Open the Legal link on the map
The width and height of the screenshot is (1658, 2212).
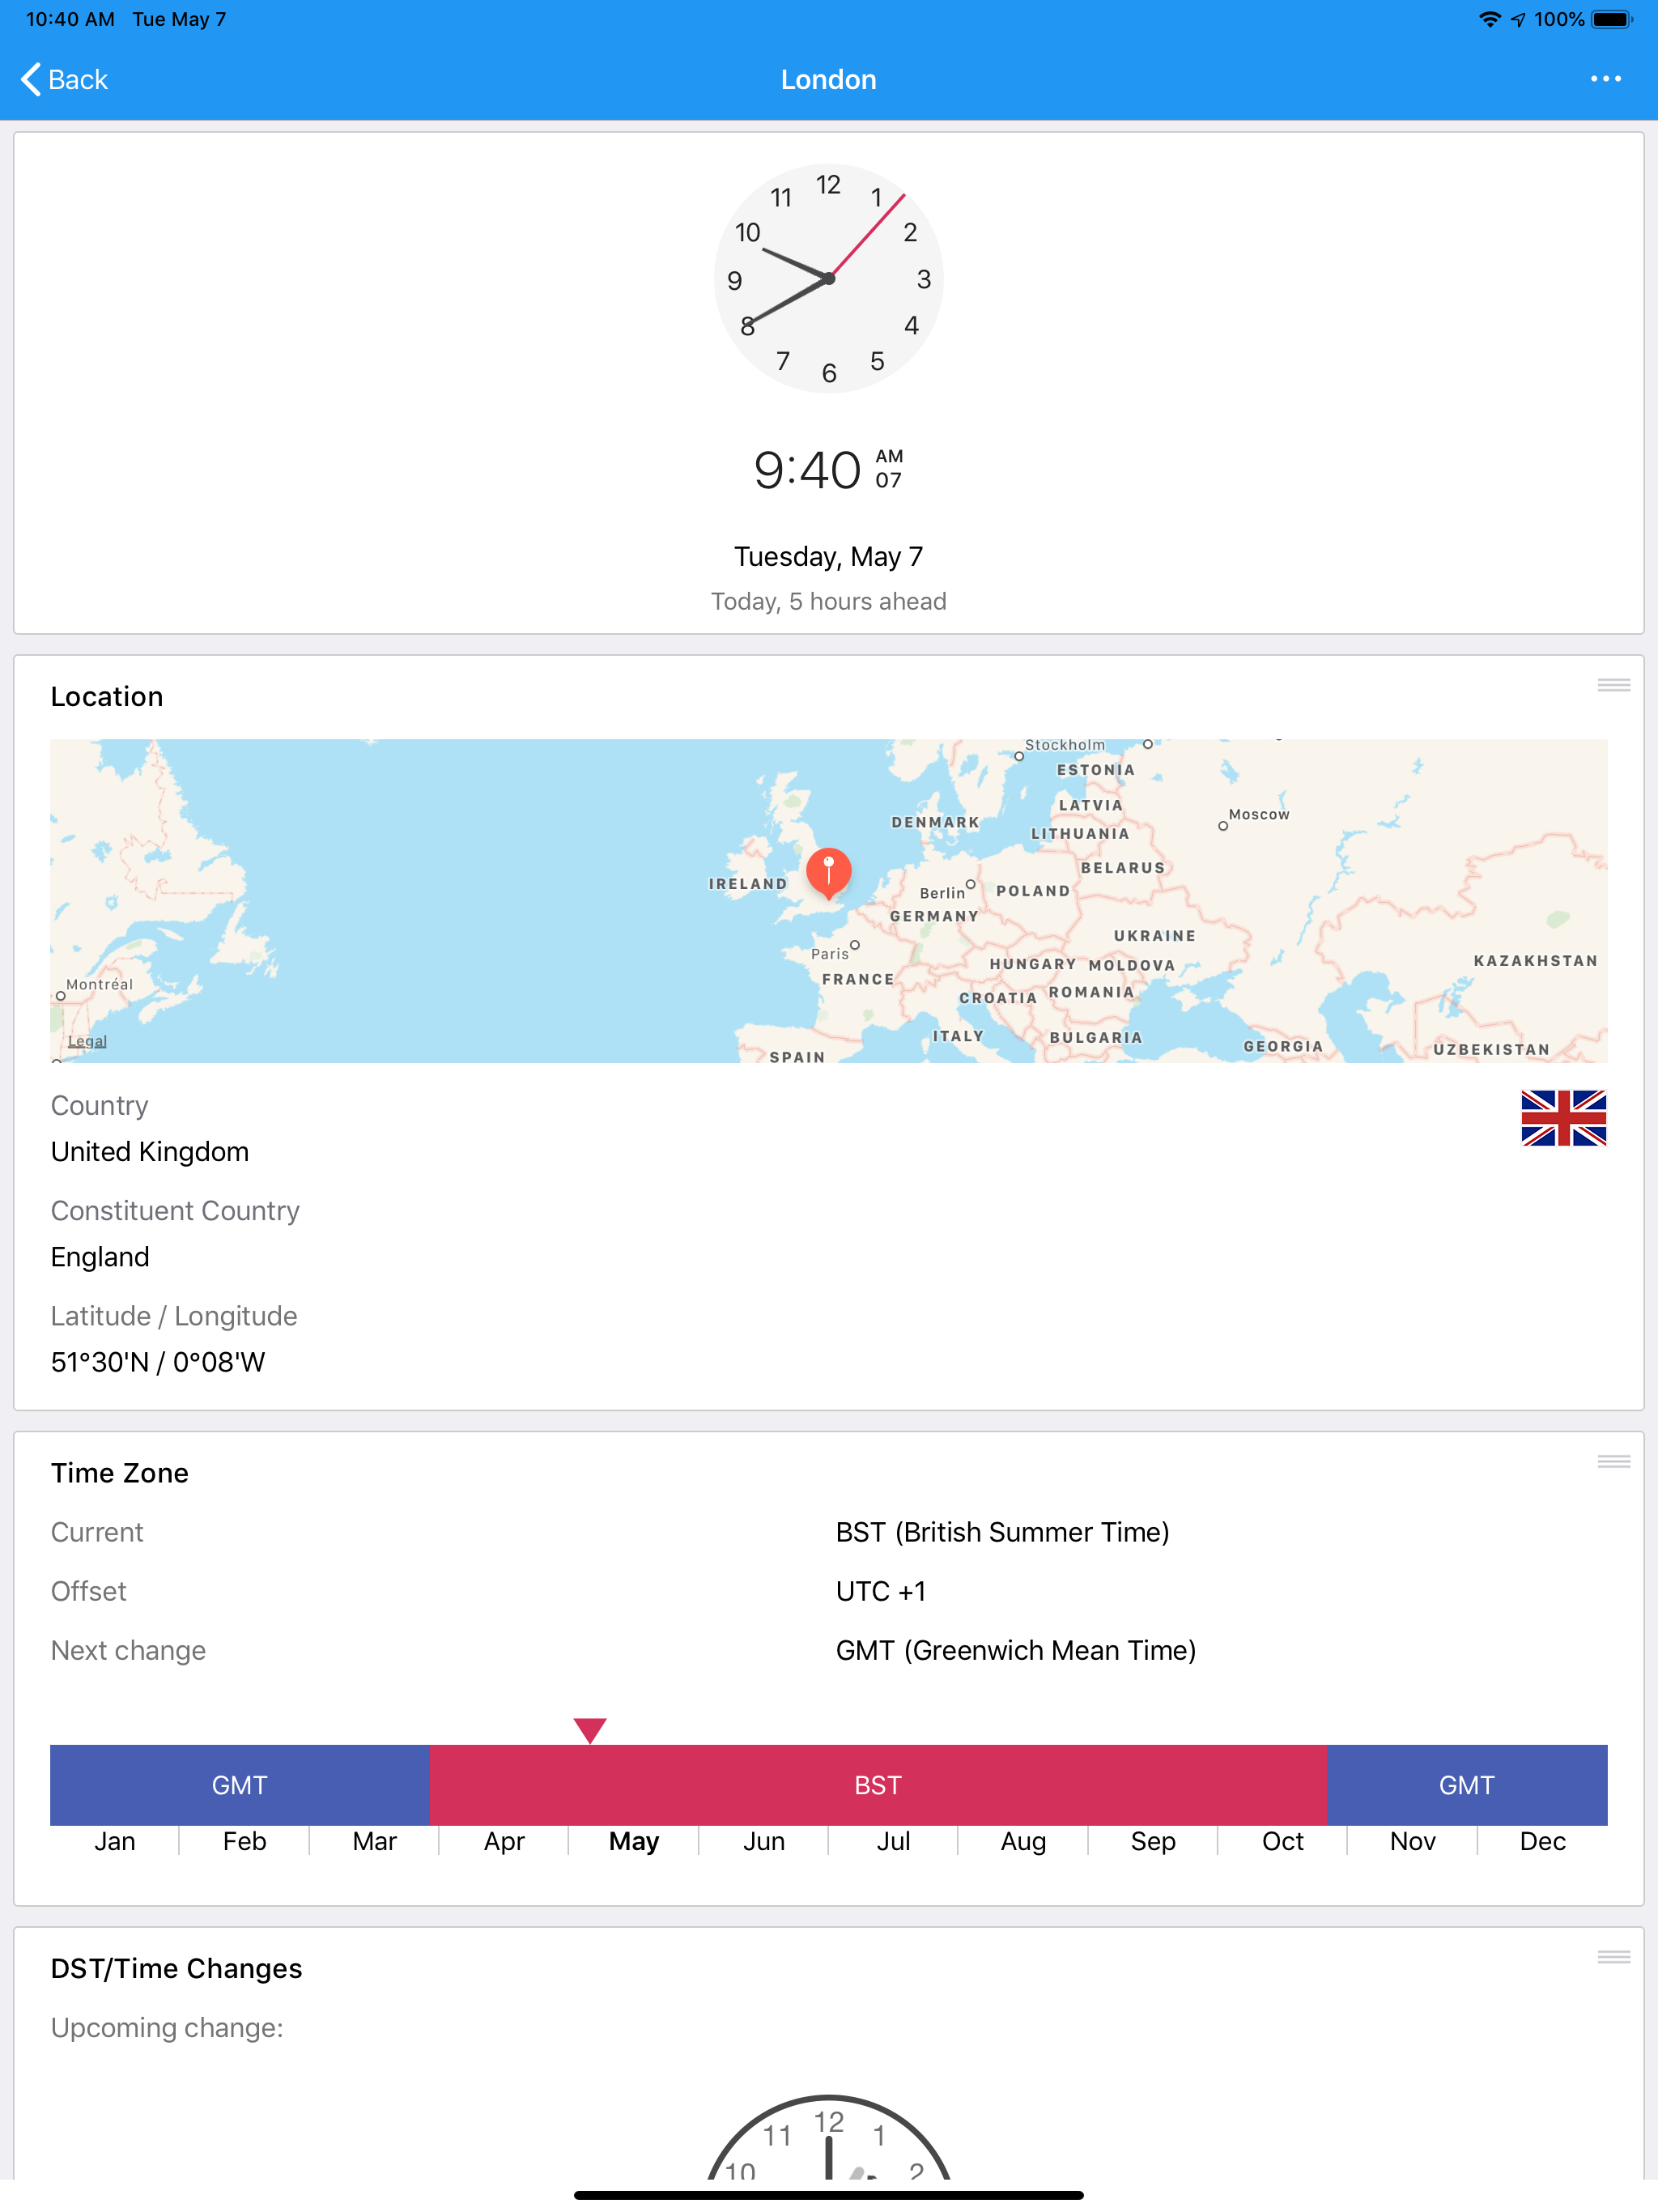87,1041
